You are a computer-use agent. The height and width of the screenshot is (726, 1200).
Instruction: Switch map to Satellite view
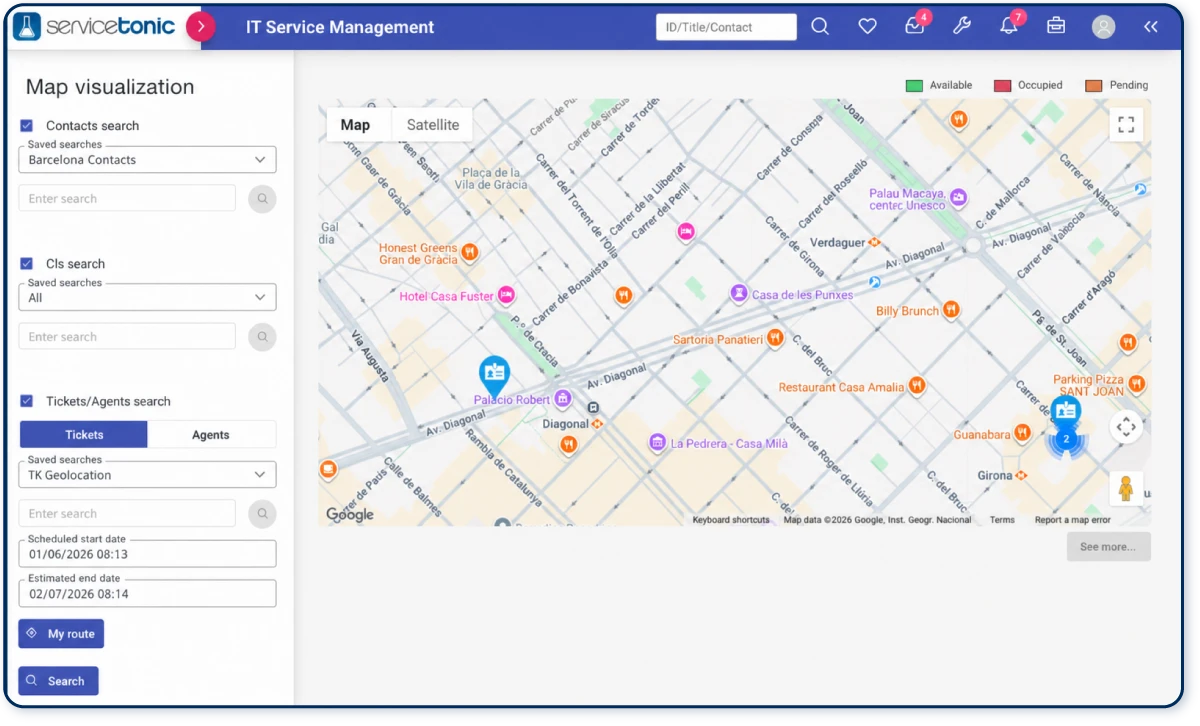433,125
